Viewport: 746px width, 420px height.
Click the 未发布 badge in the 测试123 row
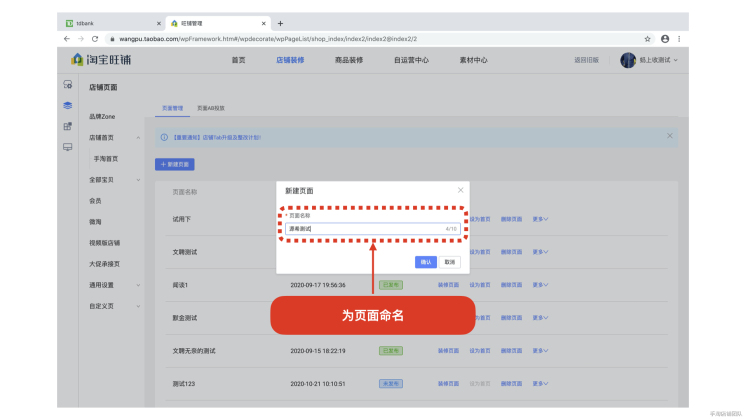point(391,383)
